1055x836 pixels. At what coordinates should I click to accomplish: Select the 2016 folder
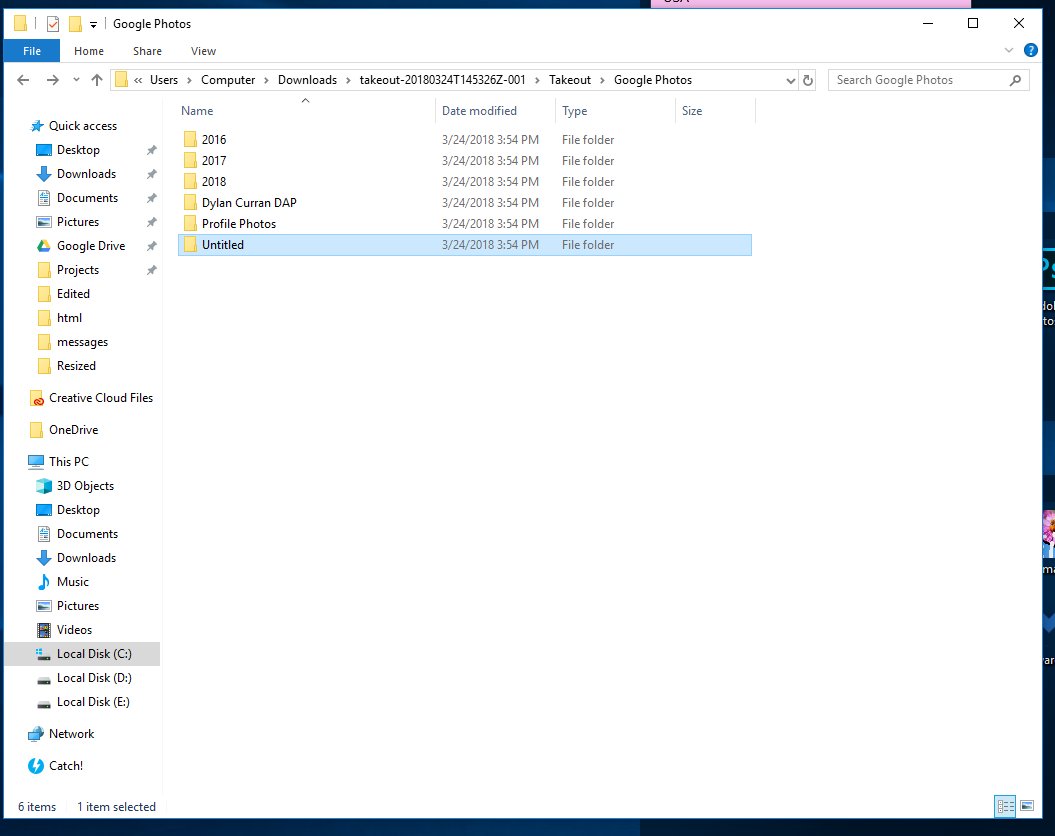tap(464, 140)
